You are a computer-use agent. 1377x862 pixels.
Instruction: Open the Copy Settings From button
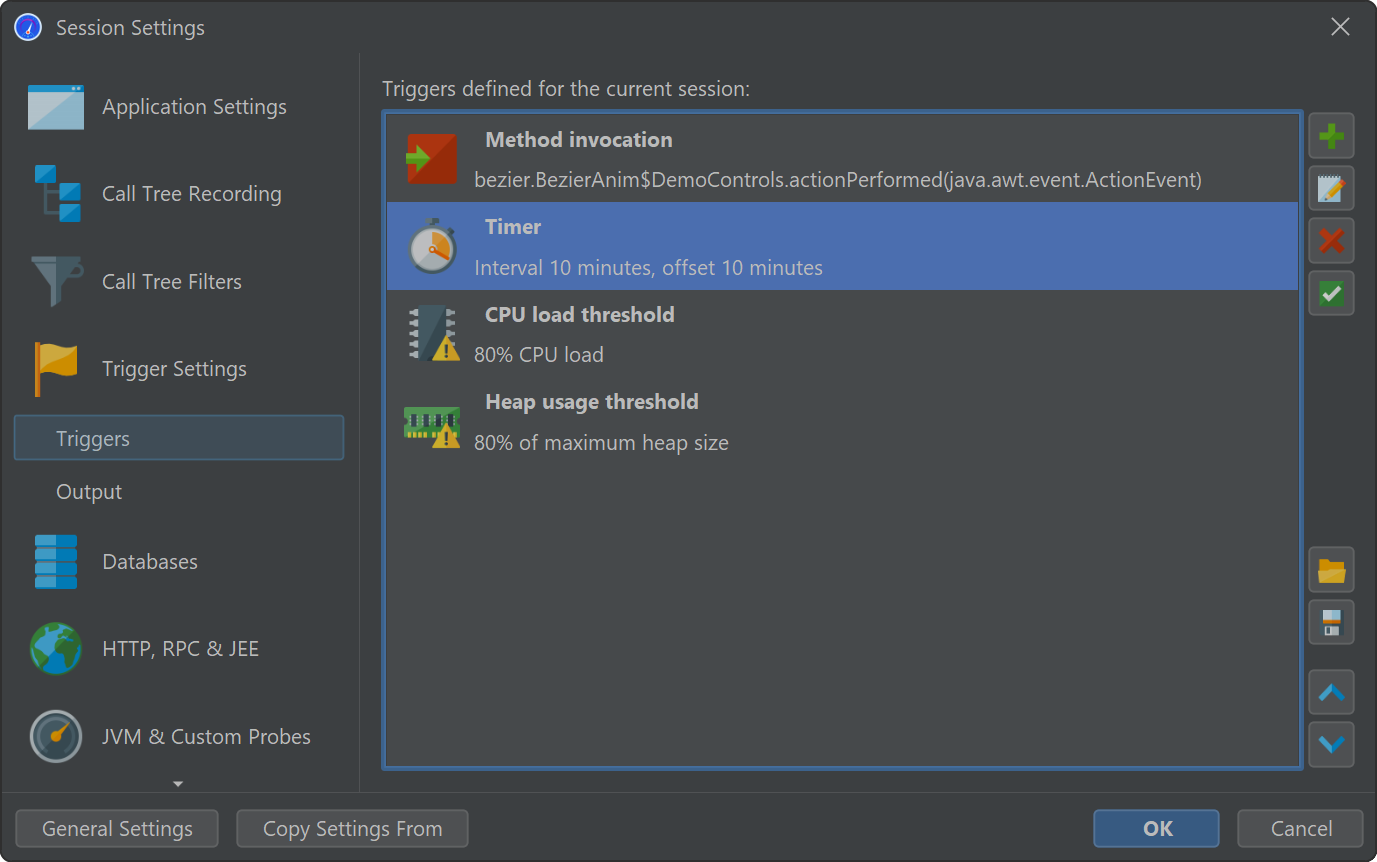click(x=352, y=829)
